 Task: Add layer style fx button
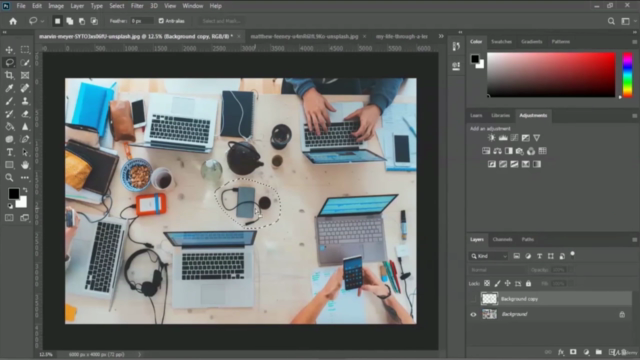(561, 352)
